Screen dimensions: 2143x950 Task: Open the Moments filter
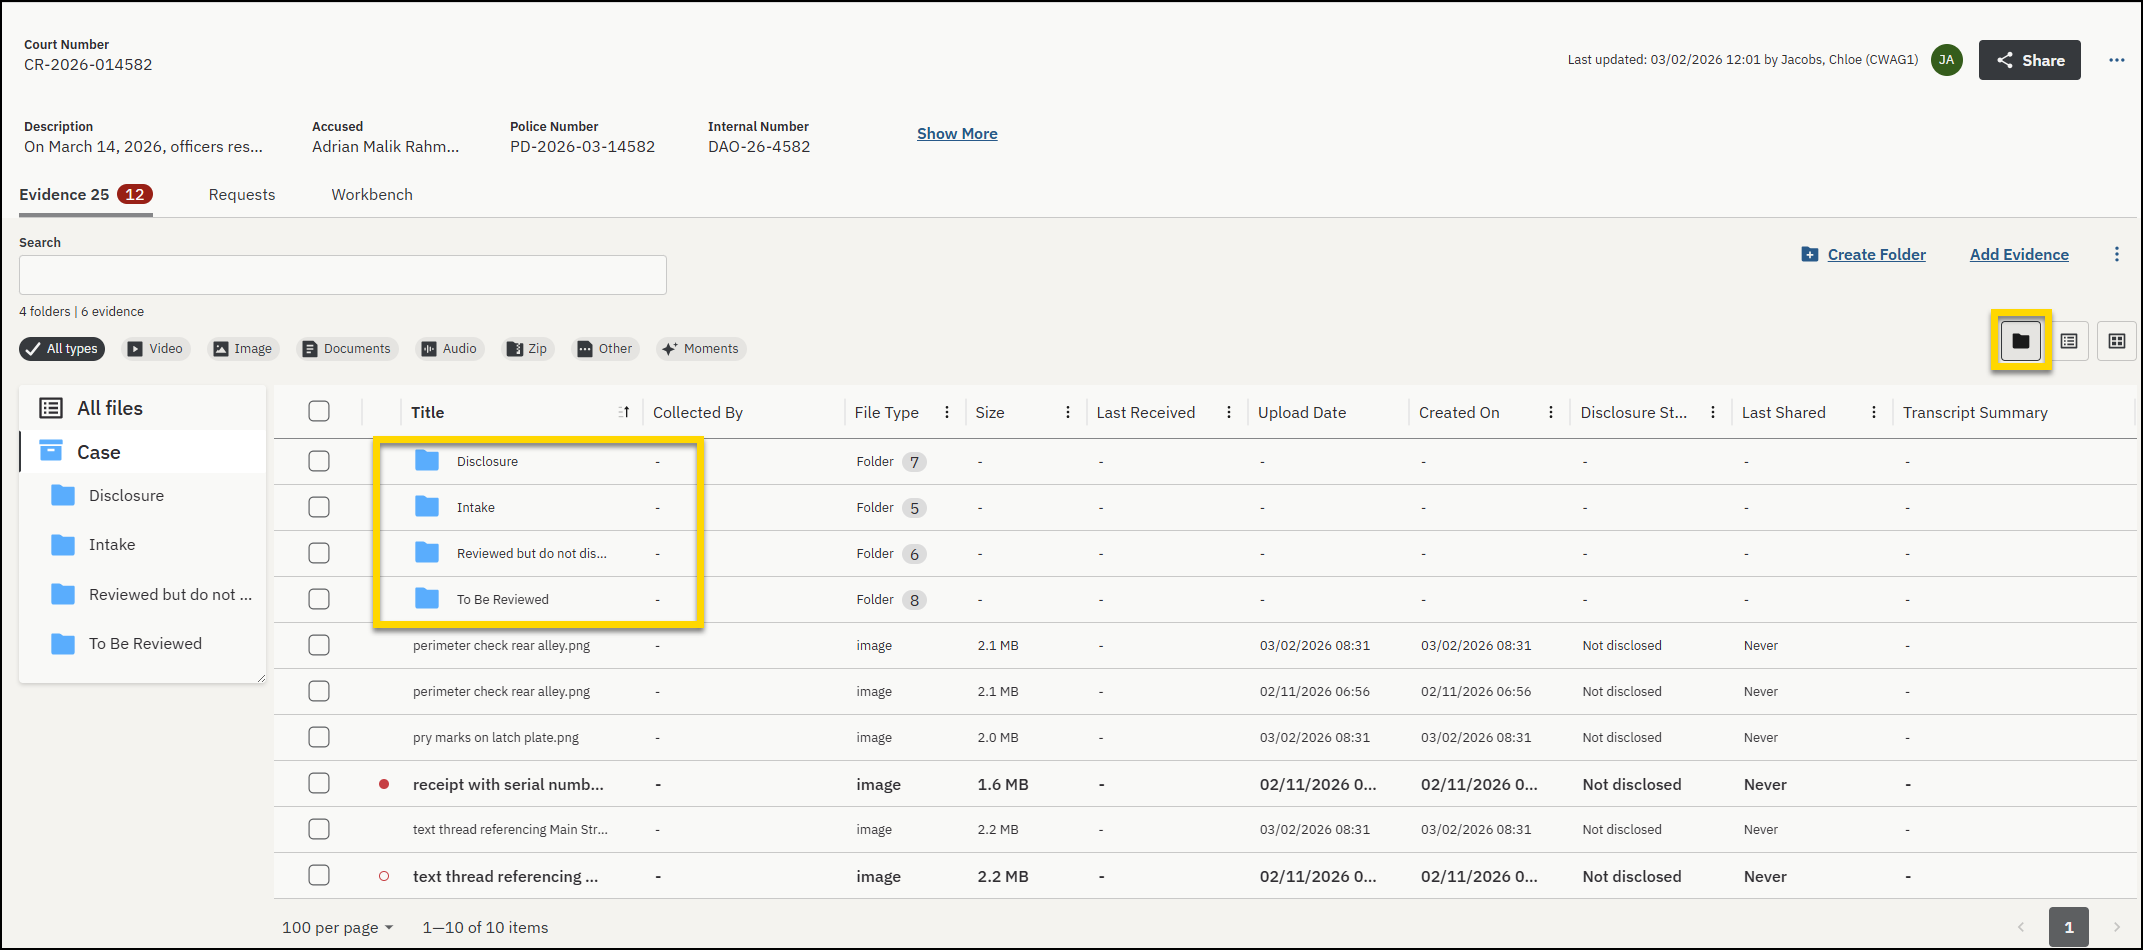(x=701, y=348)
